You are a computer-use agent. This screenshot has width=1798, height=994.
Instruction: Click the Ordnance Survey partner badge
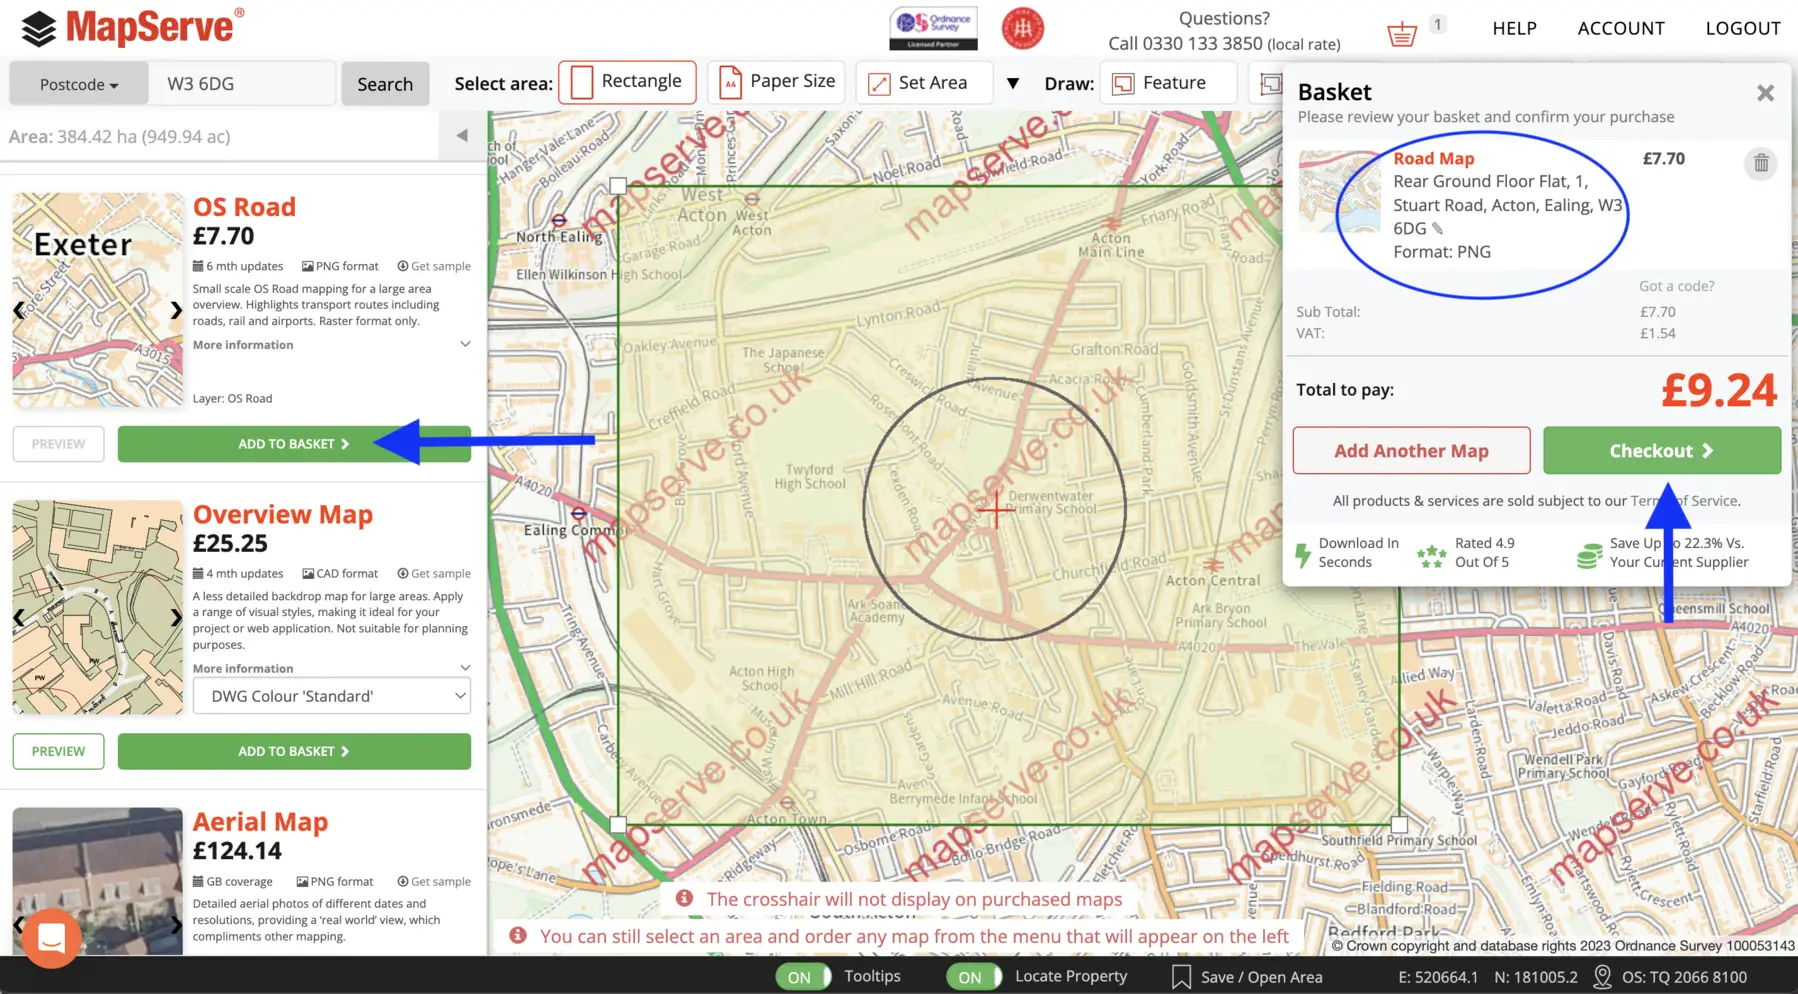[x=933, y=28]
